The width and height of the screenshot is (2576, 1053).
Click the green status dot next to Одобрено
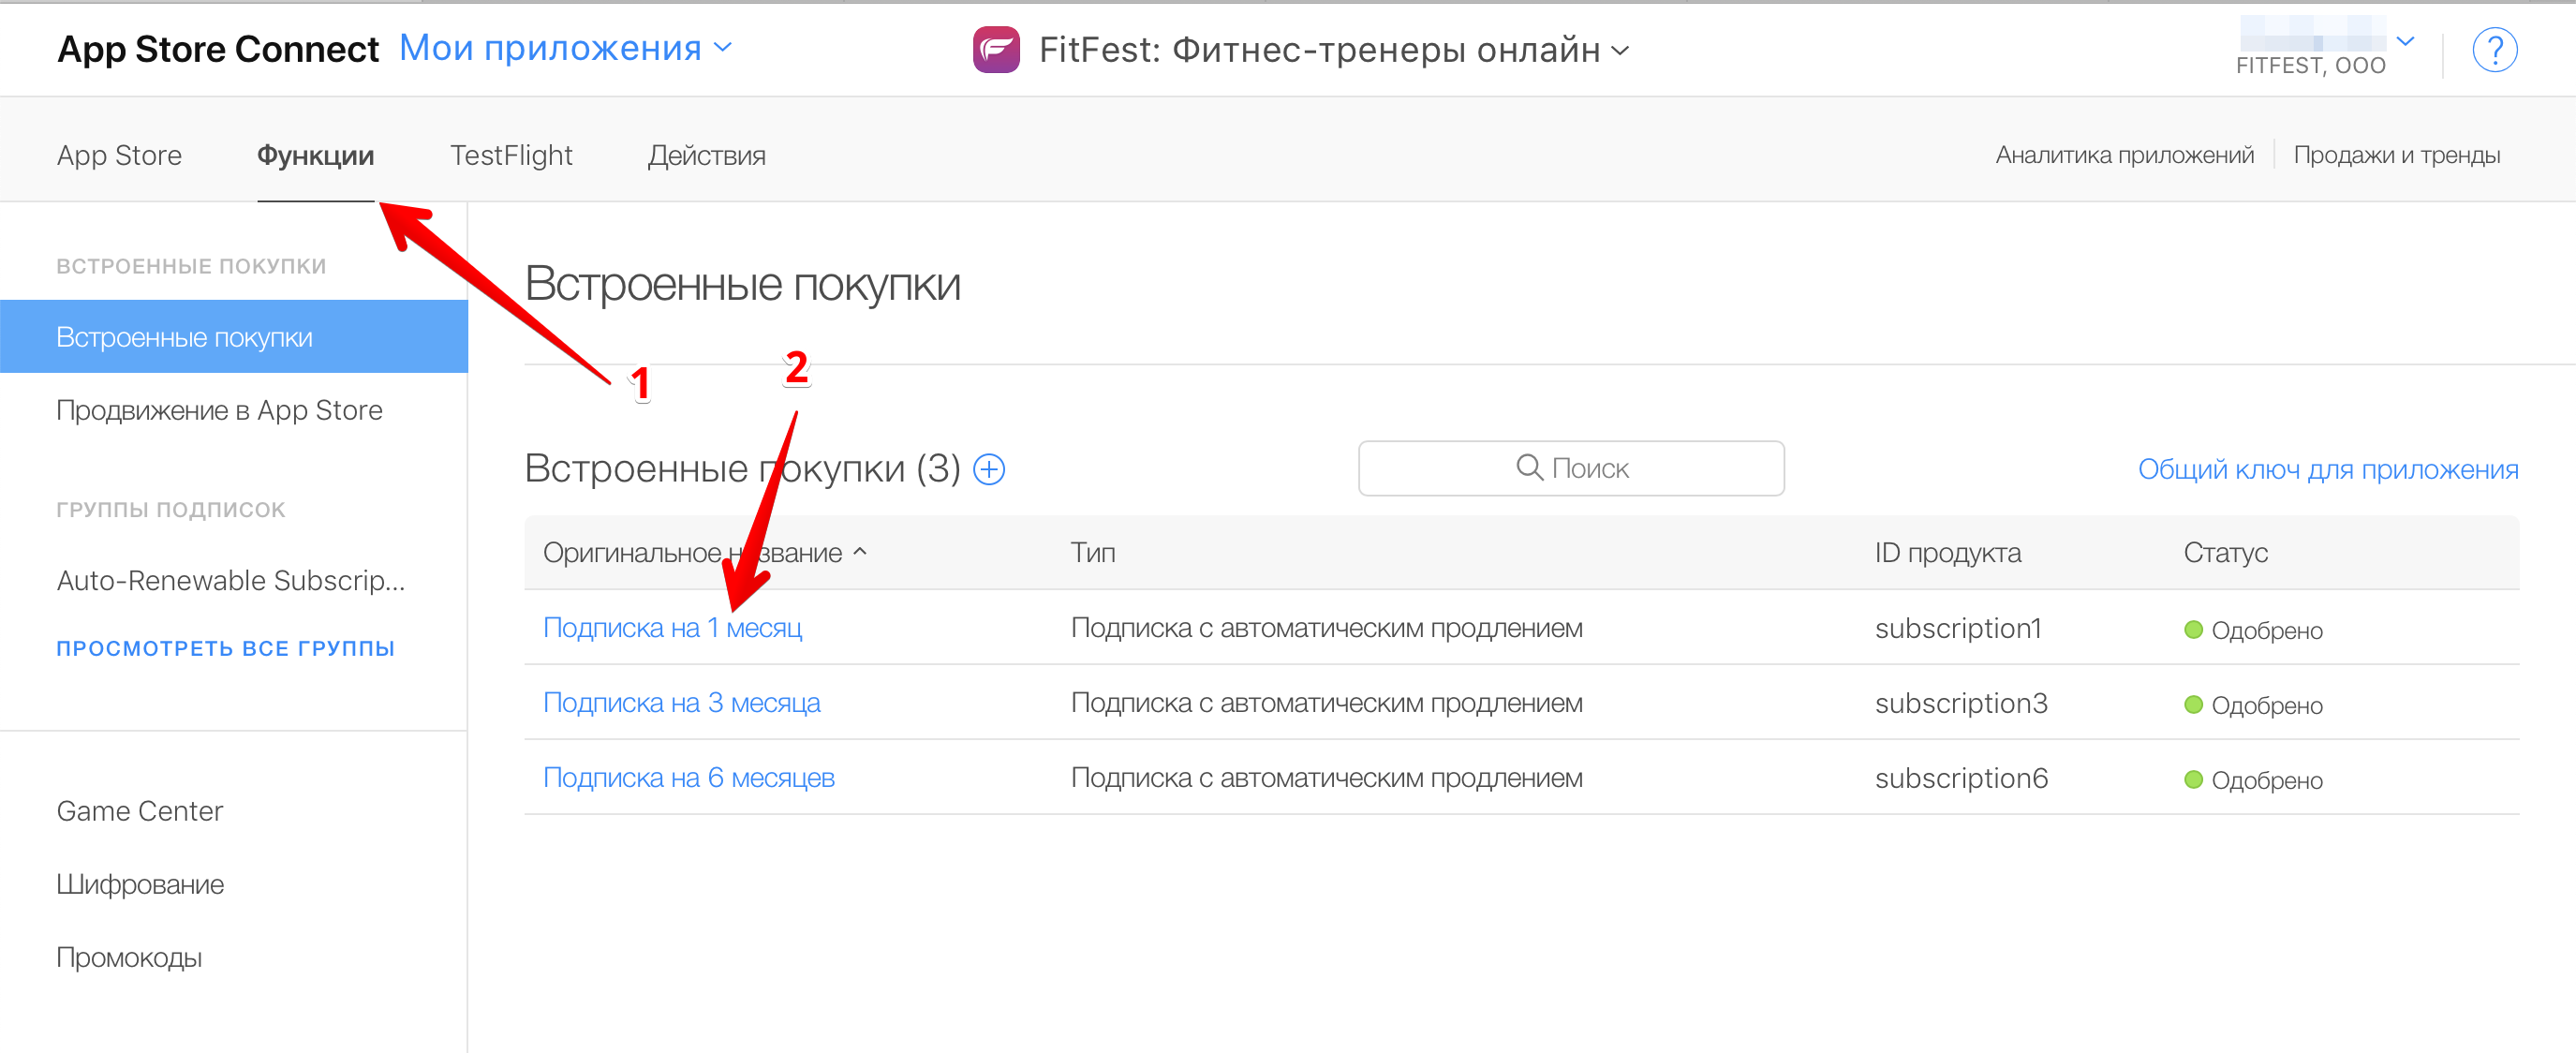2192,629
